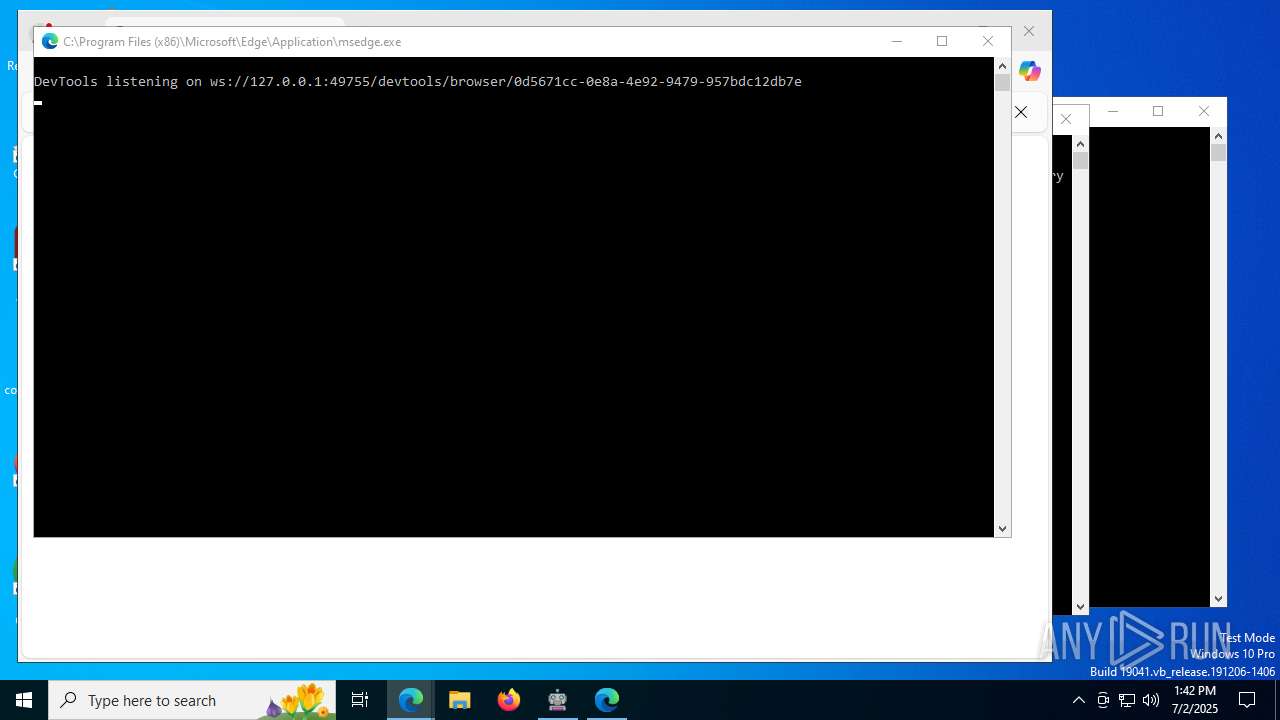
Task: Show hidden system tray icons
Action: click(1078, 700)
